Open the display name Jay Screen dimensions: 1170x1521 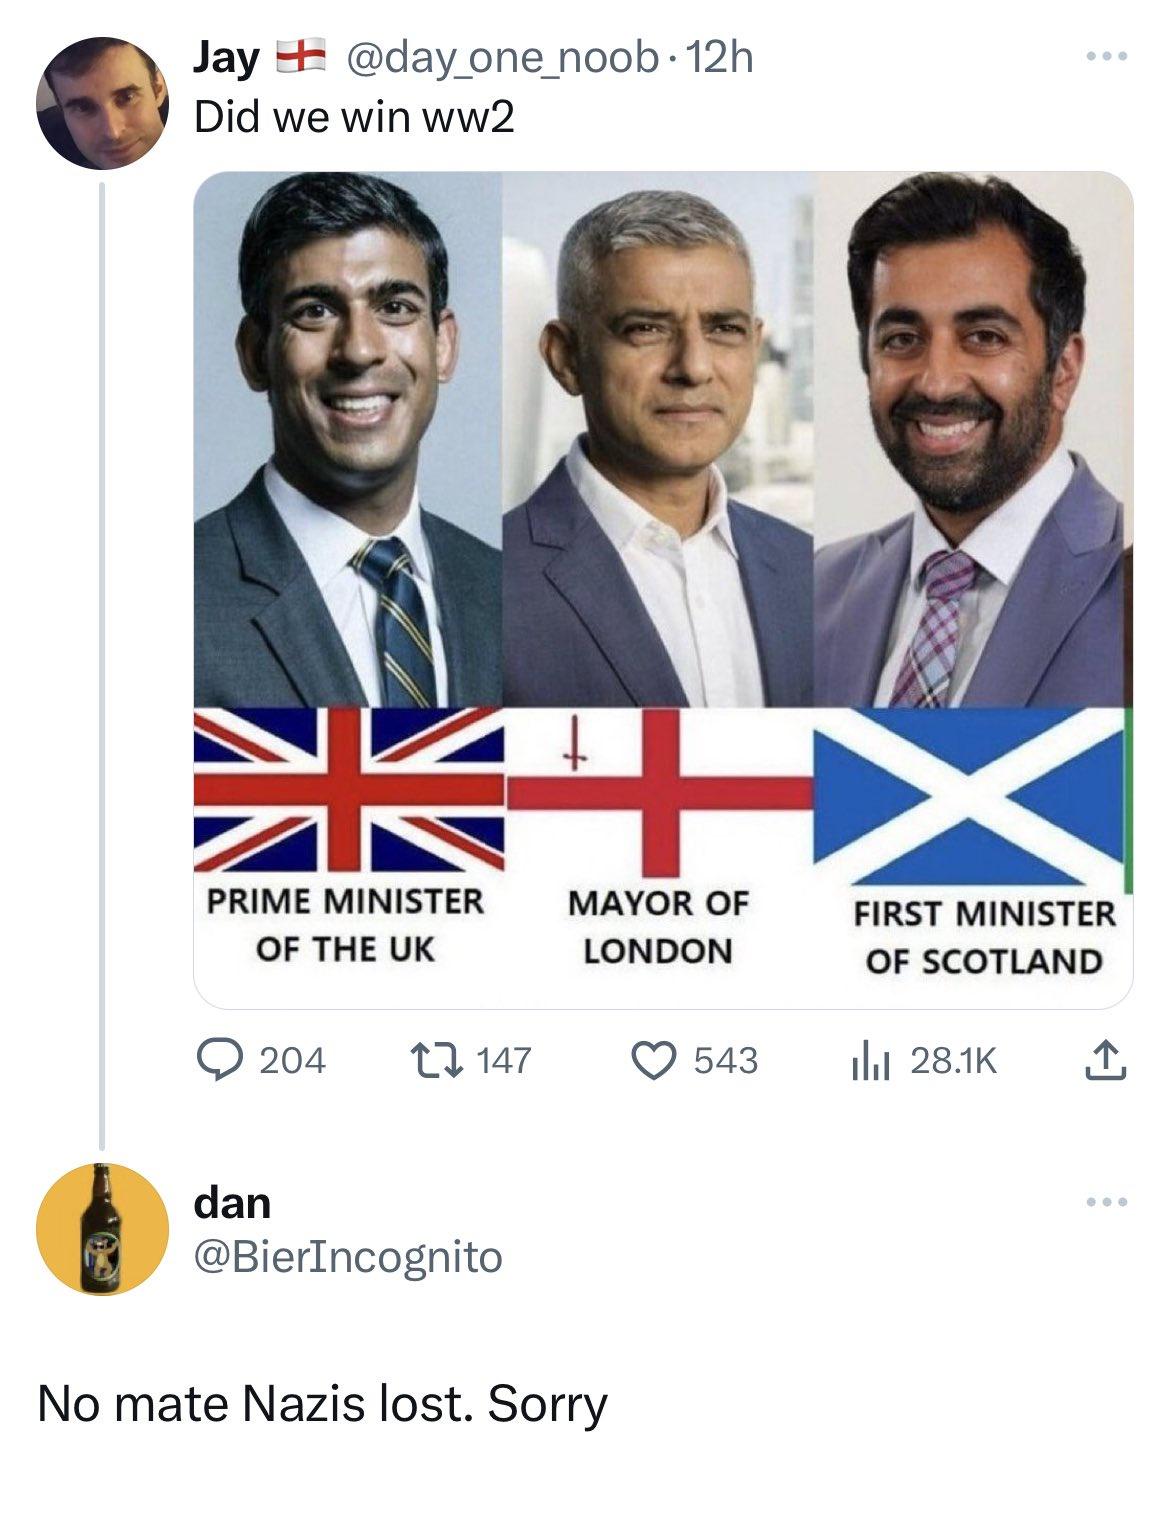point(226,59)
